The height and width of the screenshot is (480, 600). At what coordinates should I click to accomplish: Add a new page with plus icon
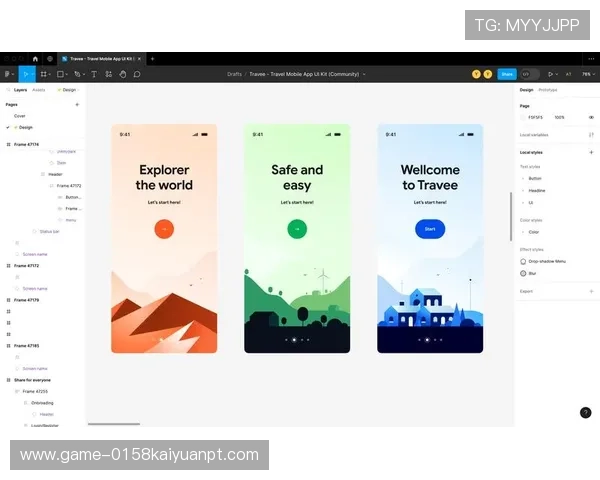tap(77, 104)
